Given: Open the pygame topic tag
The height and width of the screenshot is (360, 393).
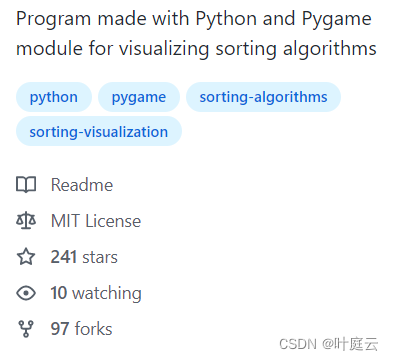Looking at the screenshot, I should [139, 97].
